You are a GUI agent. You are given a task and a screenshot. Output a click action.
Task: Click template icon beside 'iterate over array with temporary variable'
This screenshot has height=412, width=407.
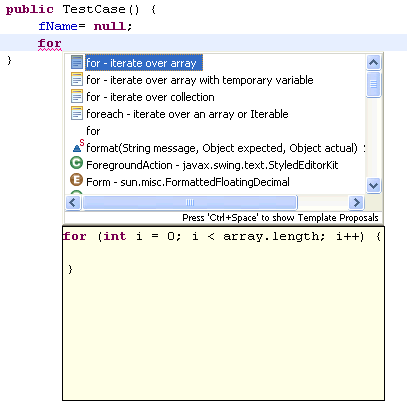[77, 80]
